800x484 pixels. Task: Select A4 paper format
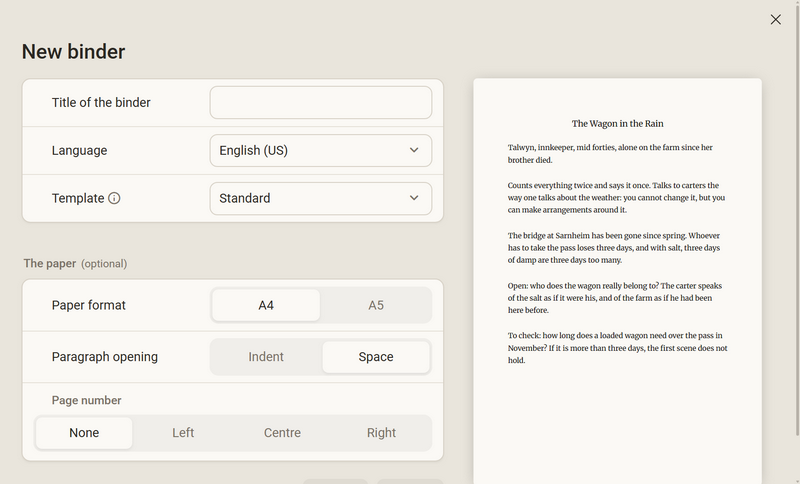coord(266,305)
